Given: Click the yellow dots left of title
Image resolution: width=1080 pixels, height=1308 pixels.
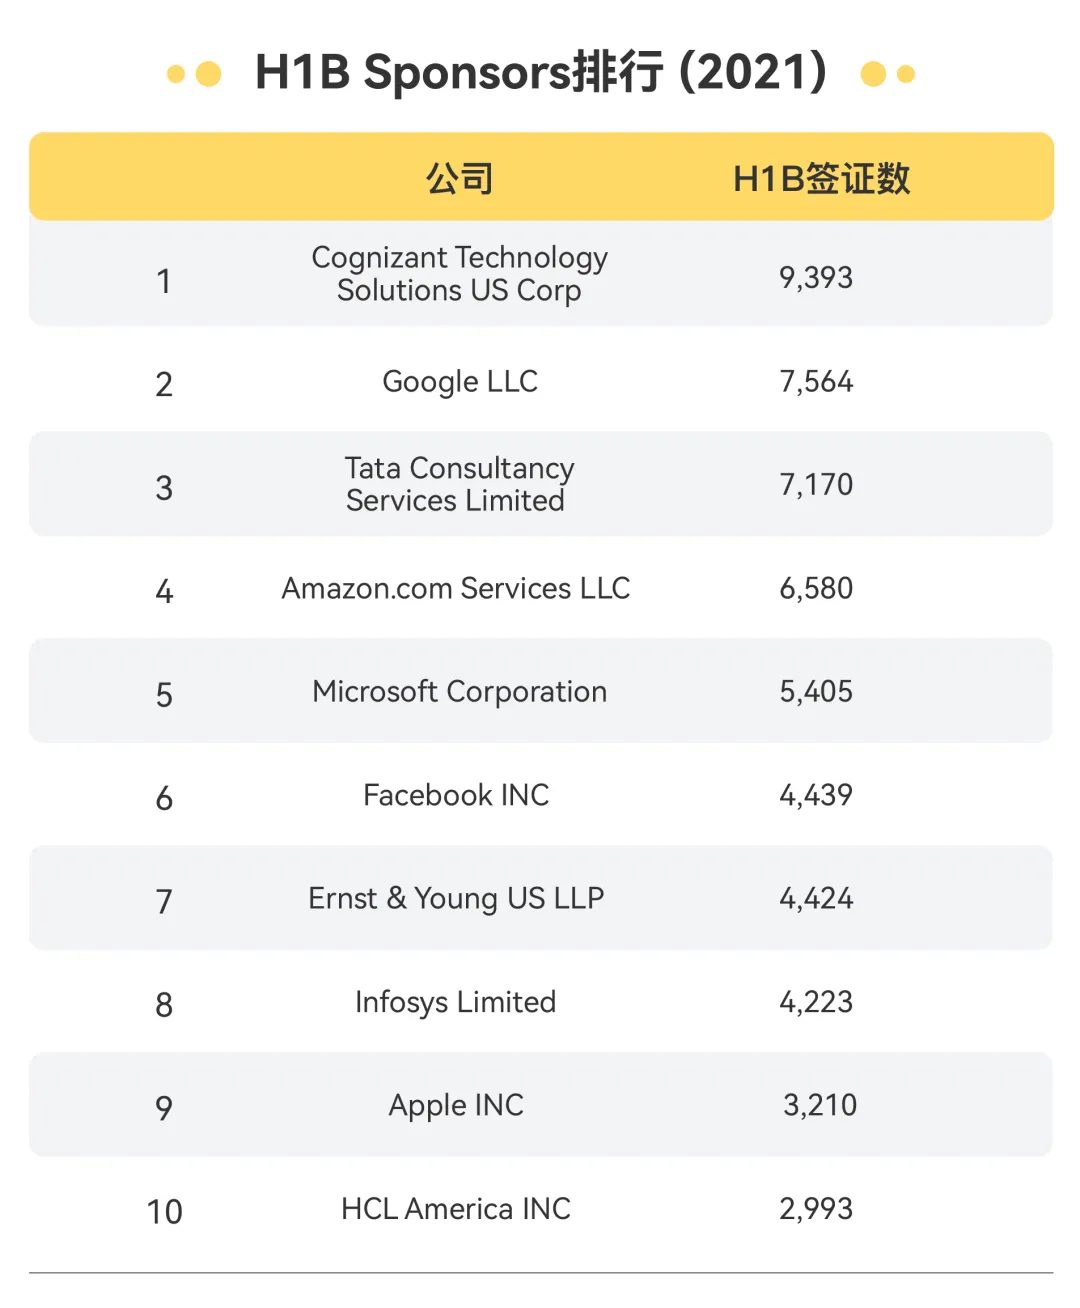Looking at the screenshot, I should [194, 74].
